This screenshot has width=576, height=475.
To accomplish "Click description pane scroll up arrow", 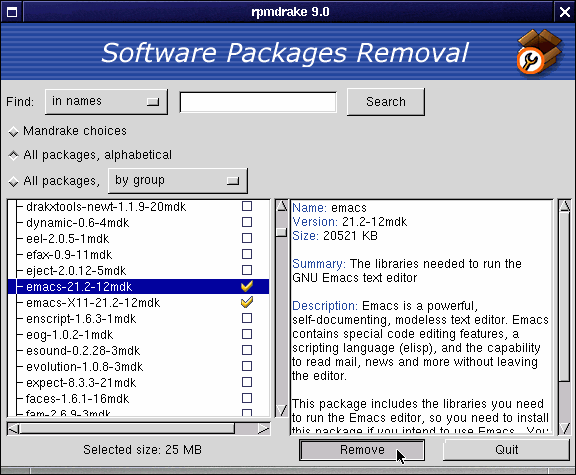I will tap(565, 206).
